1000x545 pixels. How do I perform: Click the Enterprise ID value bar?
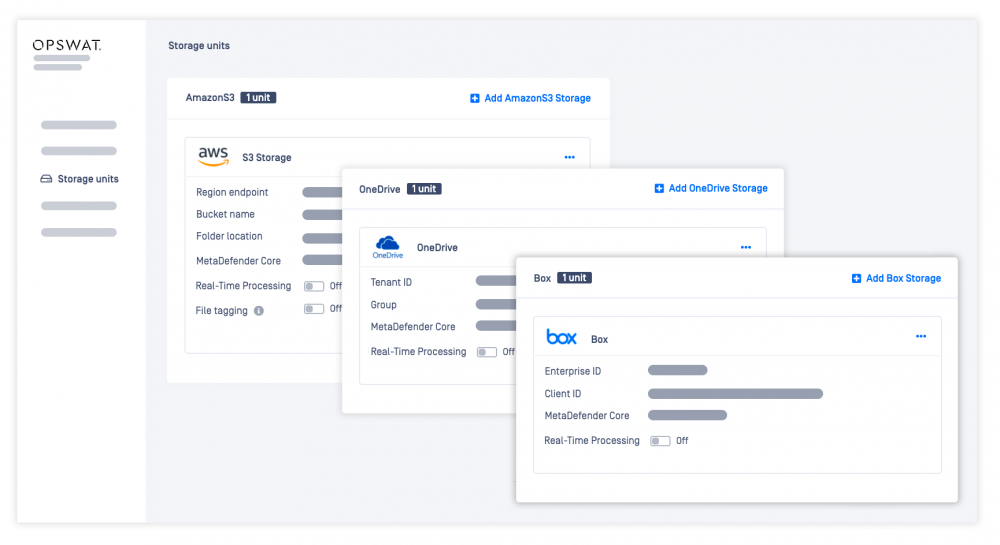(x=678, y=370)
